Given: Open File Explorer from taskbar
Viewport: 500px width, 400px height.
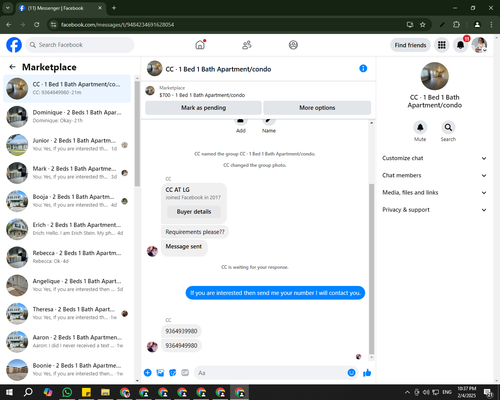Looking at the screenshot, I should click(105, 392).
